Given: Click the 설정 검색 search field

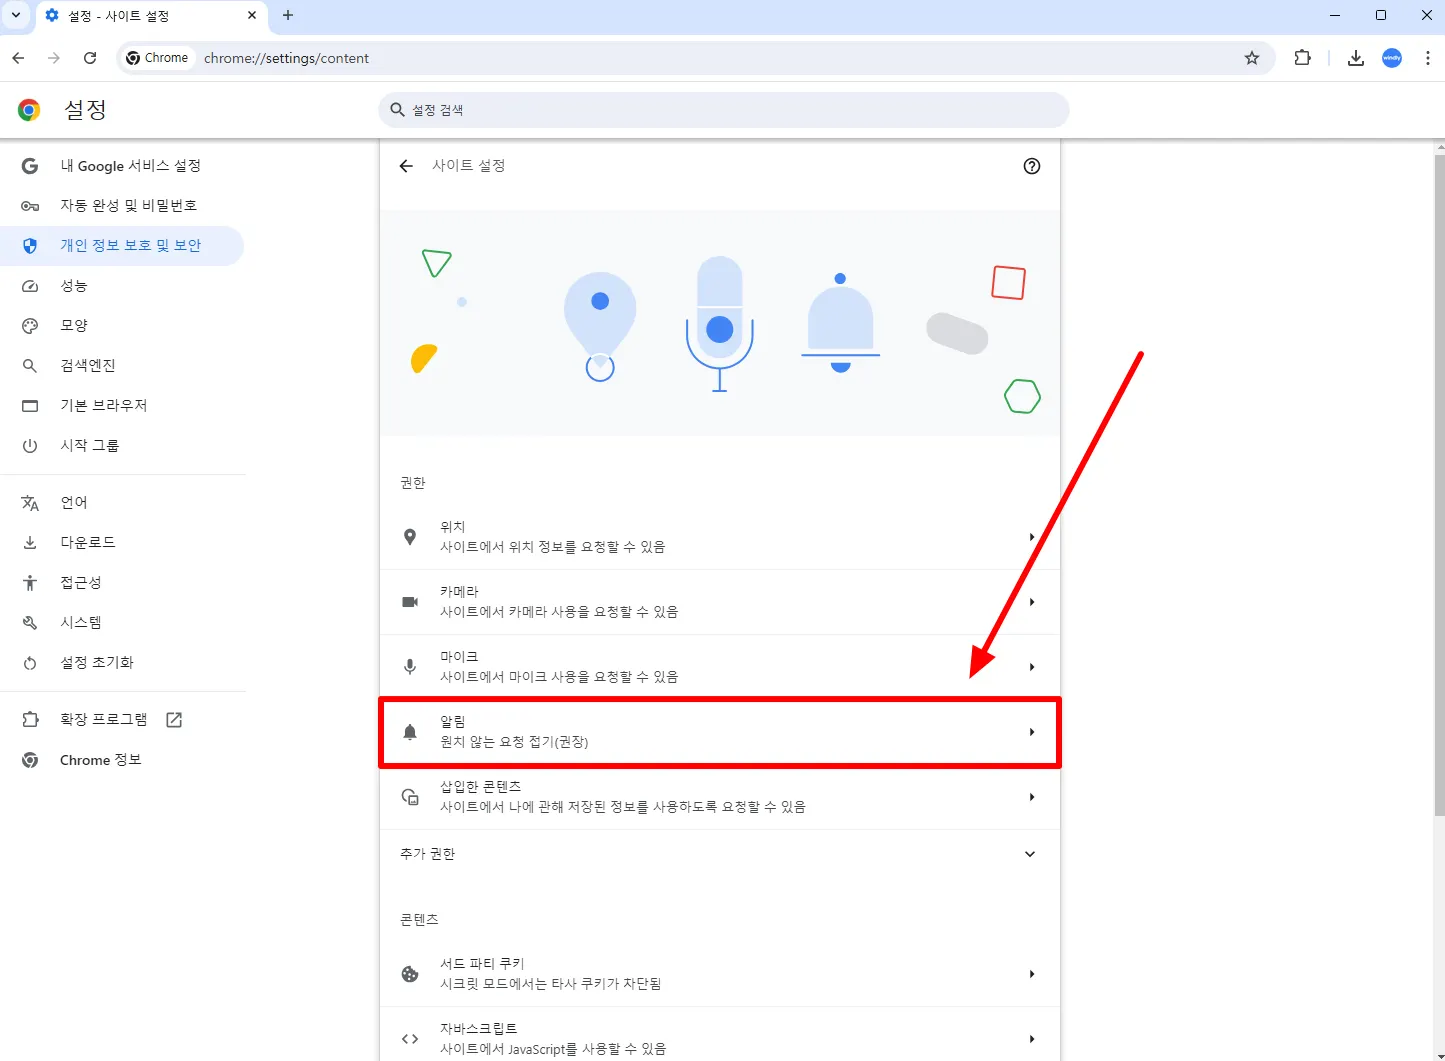Looking at the screenshot, I should click(724, 110).
